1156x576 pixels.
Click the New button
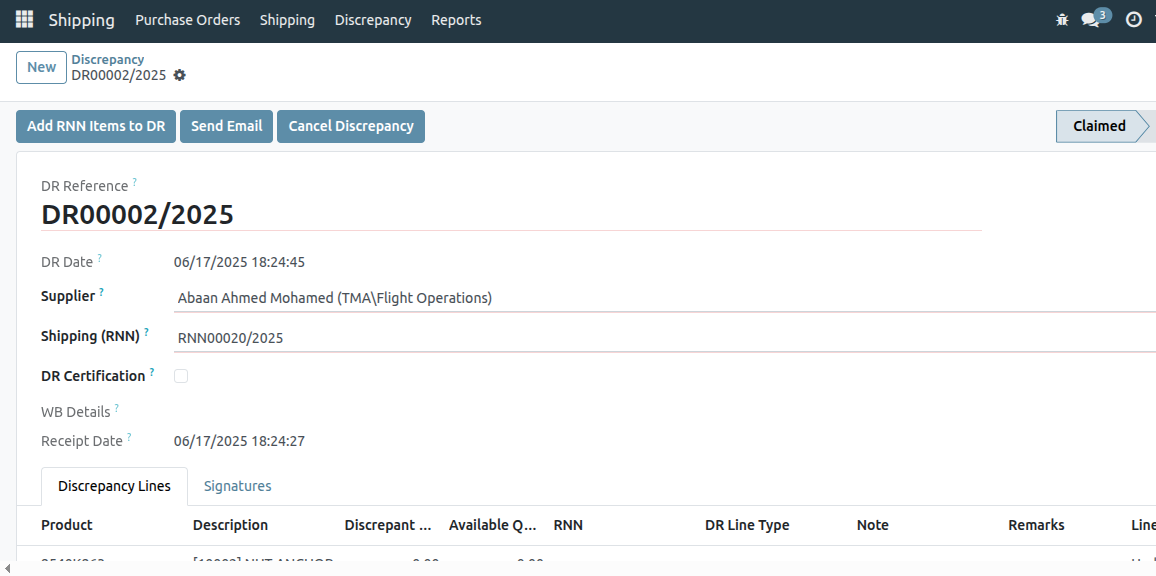pos(41,67)
